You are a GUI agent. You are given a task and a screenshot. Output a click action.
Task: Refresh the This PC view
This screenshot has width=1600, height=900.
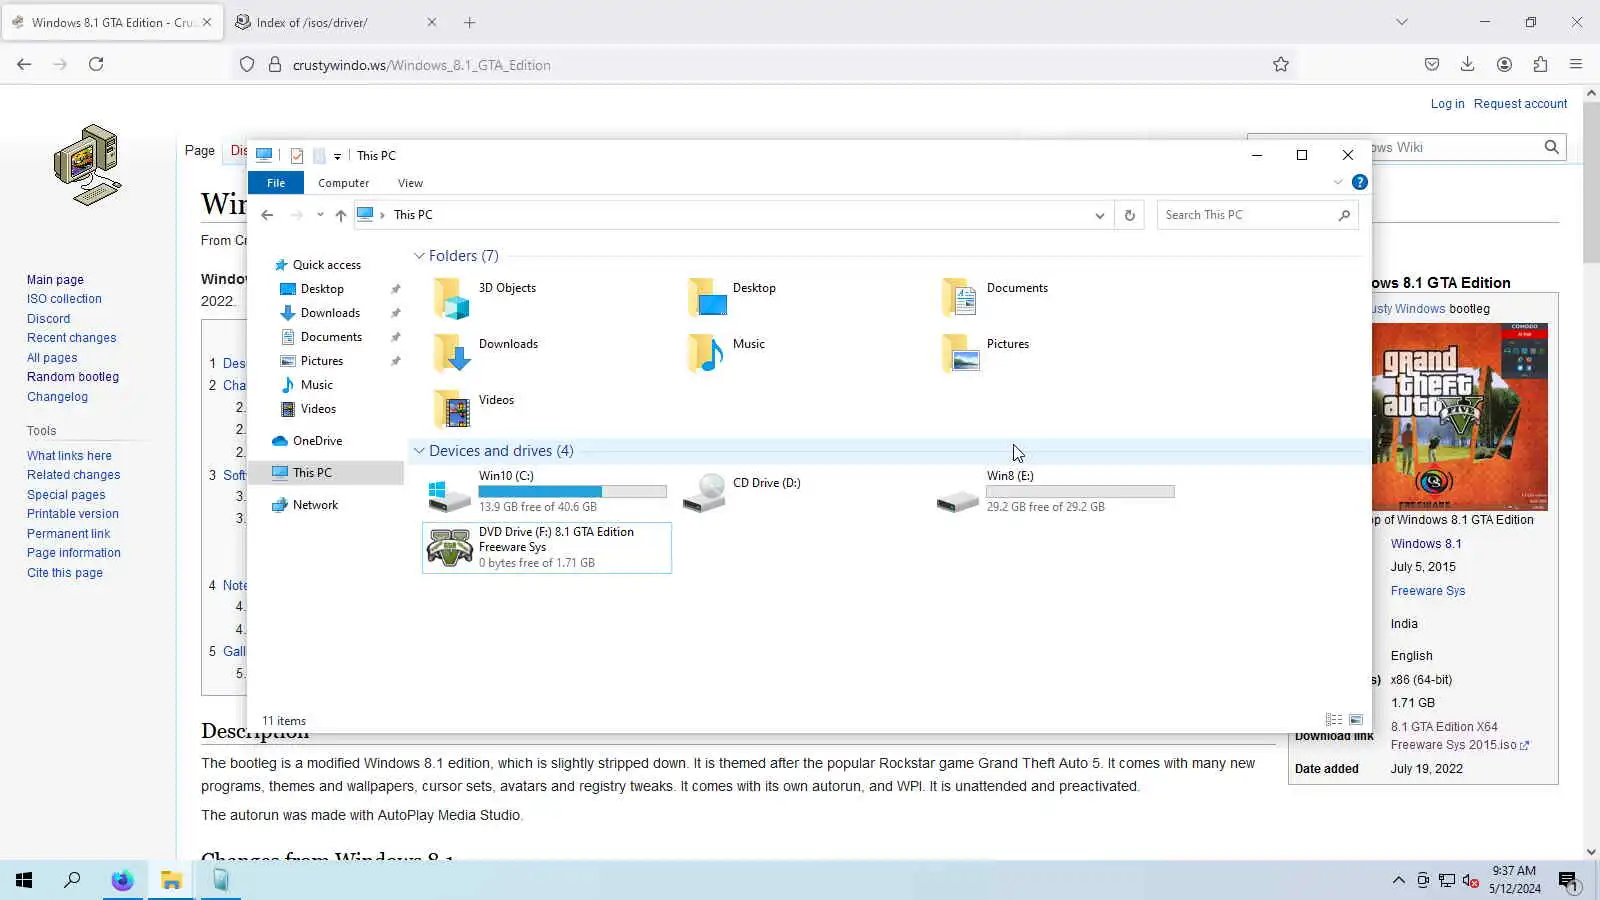[1130, 215]
